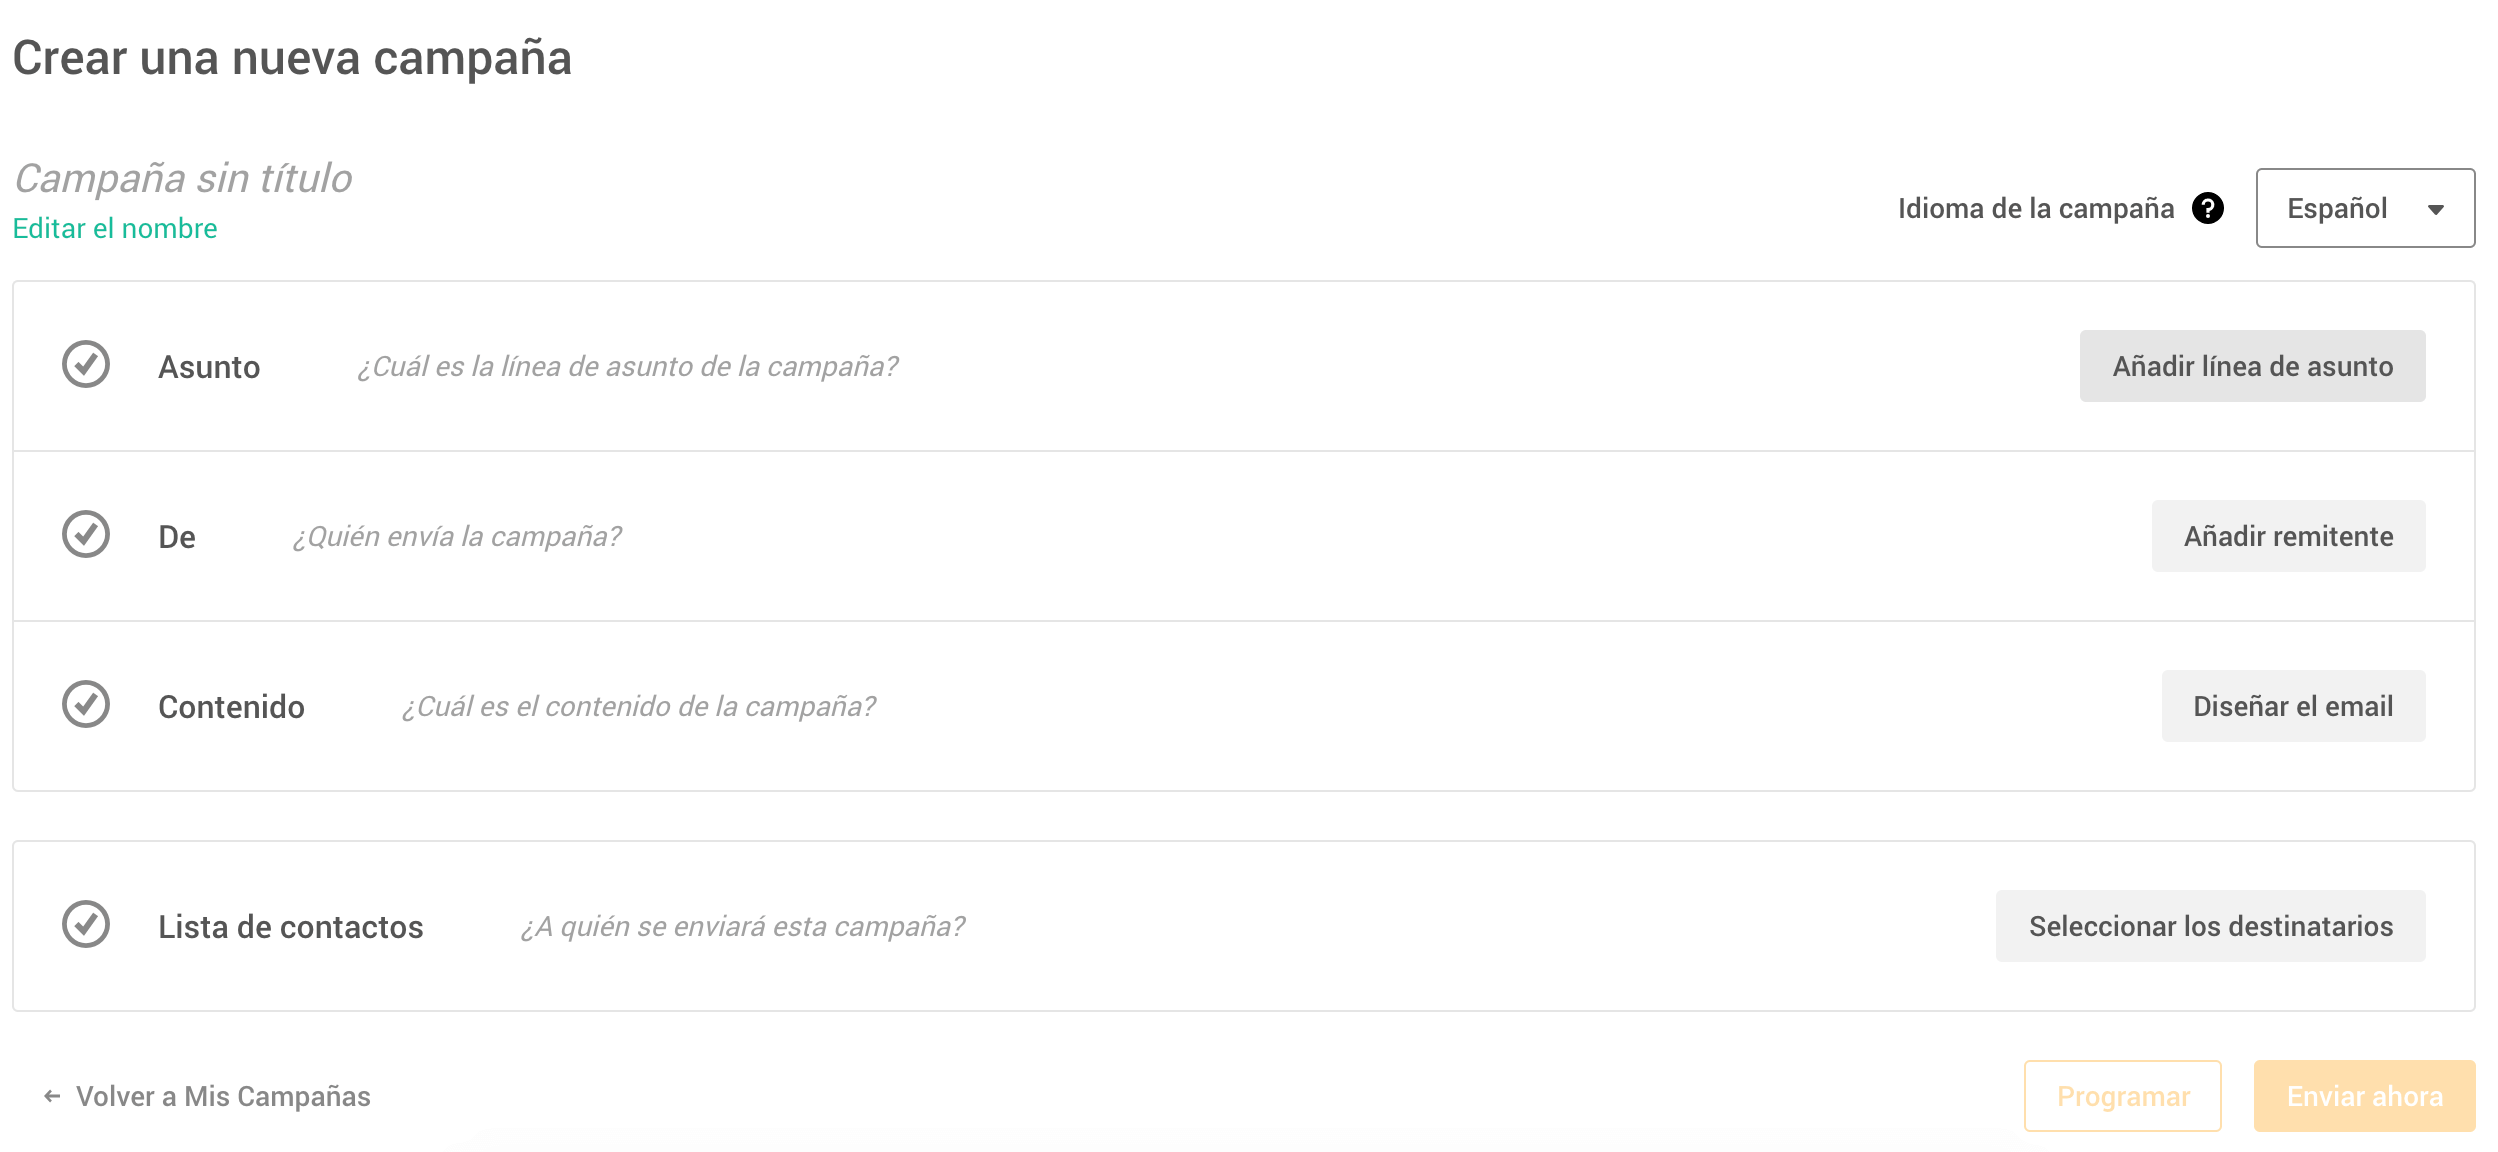Click the Campaña sin título name field
Viewport: 2498px width, 1152px height.
coord(183,178)
